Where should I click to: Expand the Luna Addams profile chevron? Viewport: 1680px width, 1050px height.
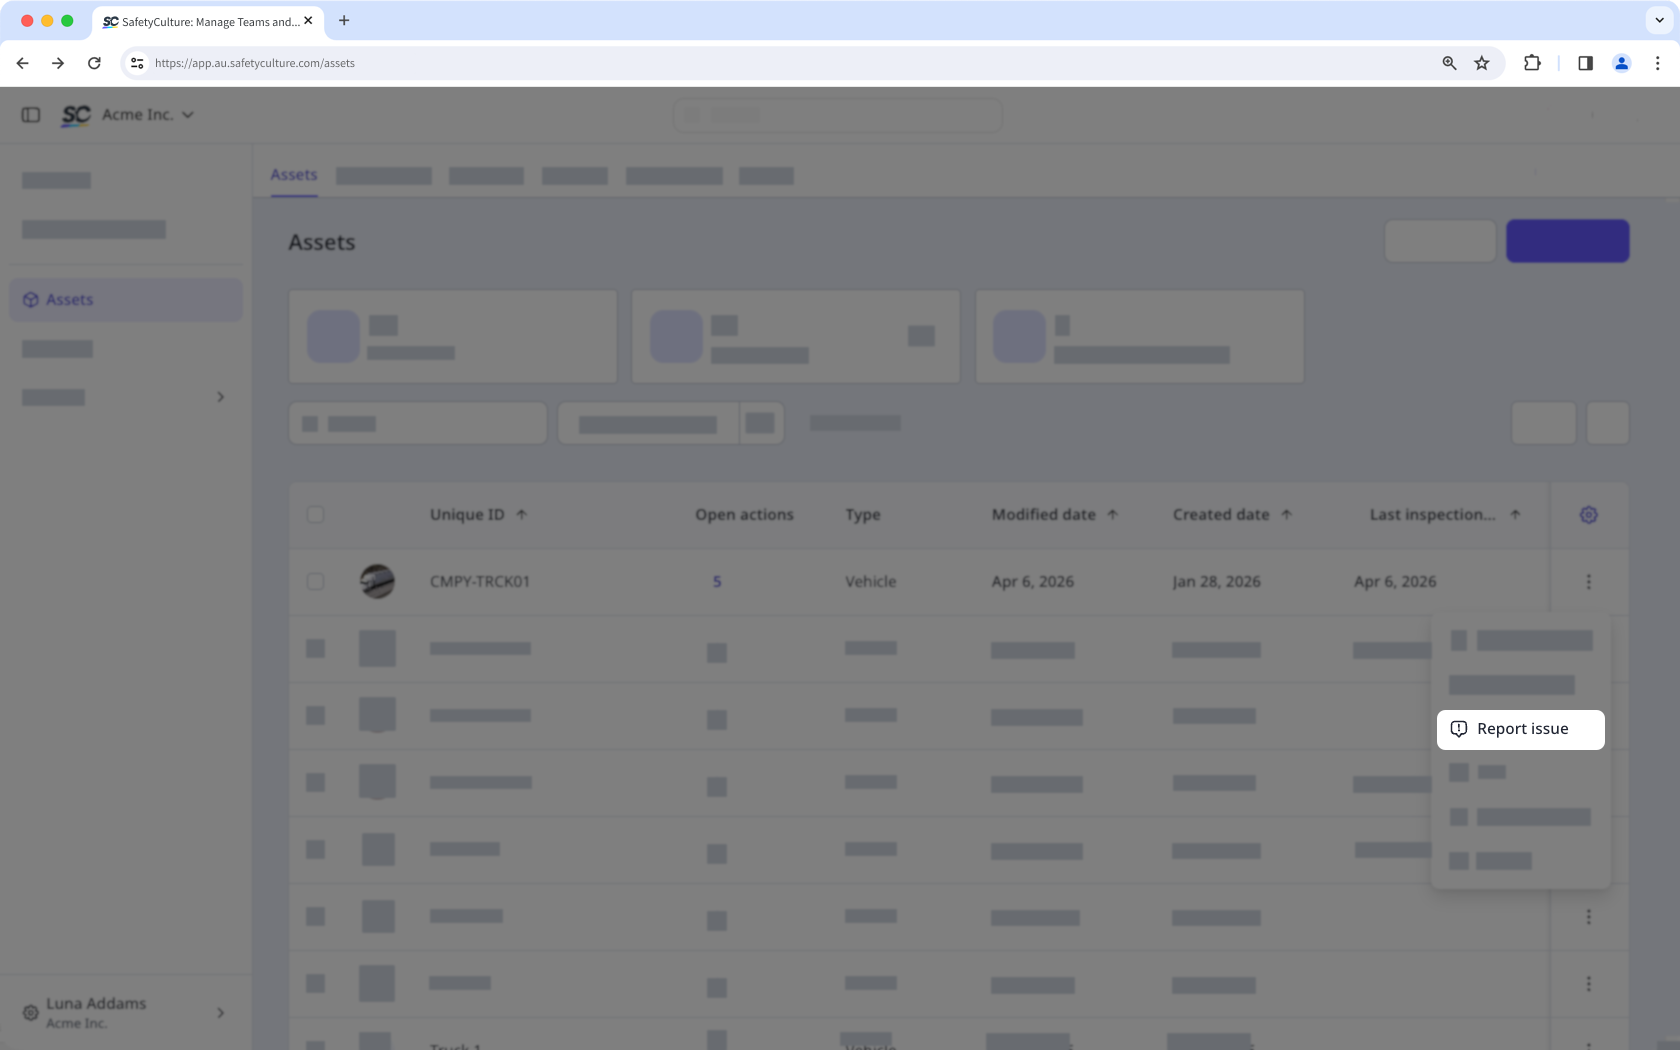point(221,1013)
